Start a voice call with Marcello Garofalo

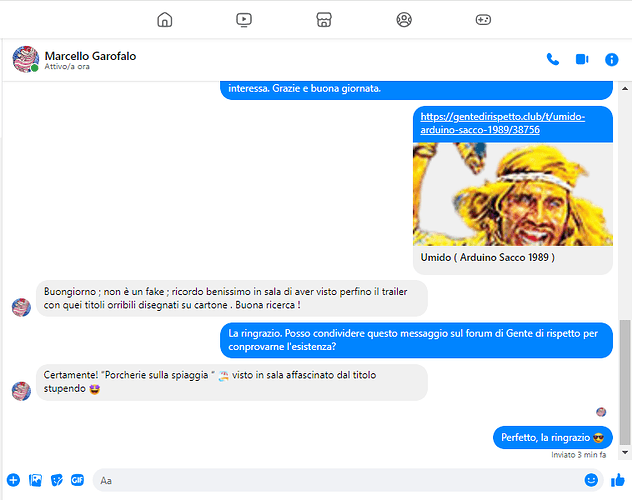click(x=553, y=60)
